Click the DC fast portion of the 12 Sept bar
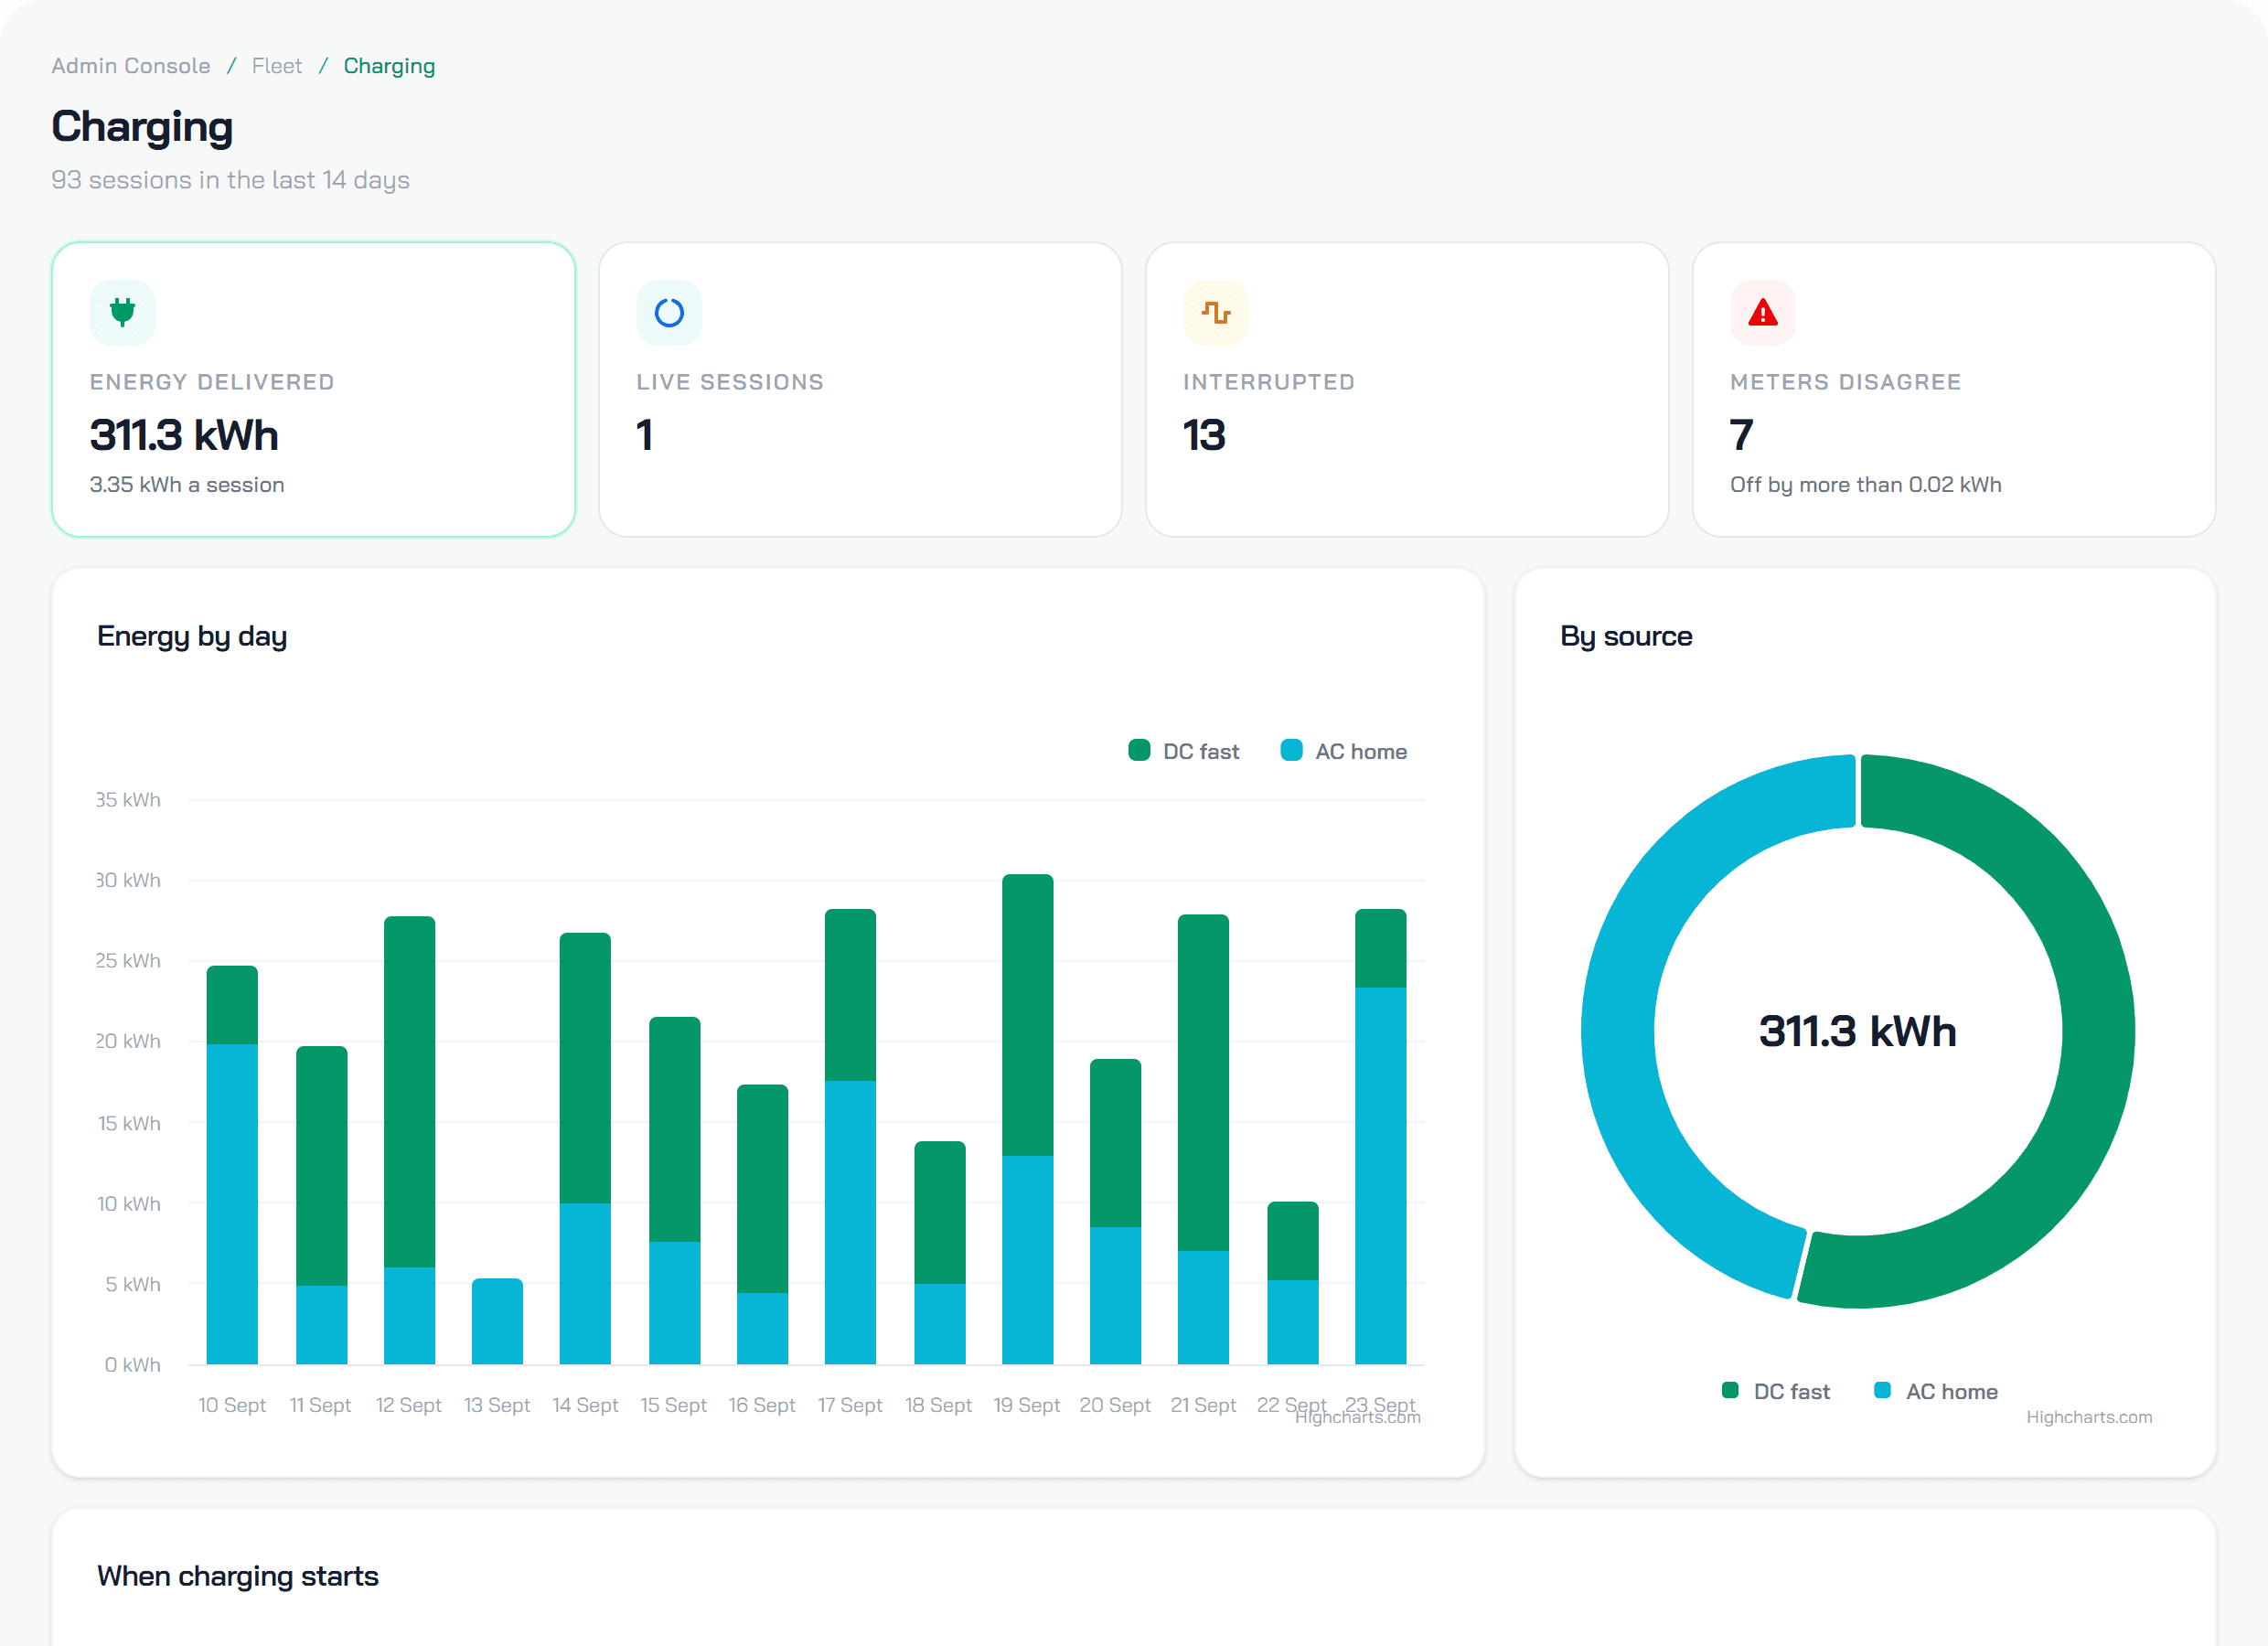Viewport: 2268px width, 1646px height. point(409,1092)
